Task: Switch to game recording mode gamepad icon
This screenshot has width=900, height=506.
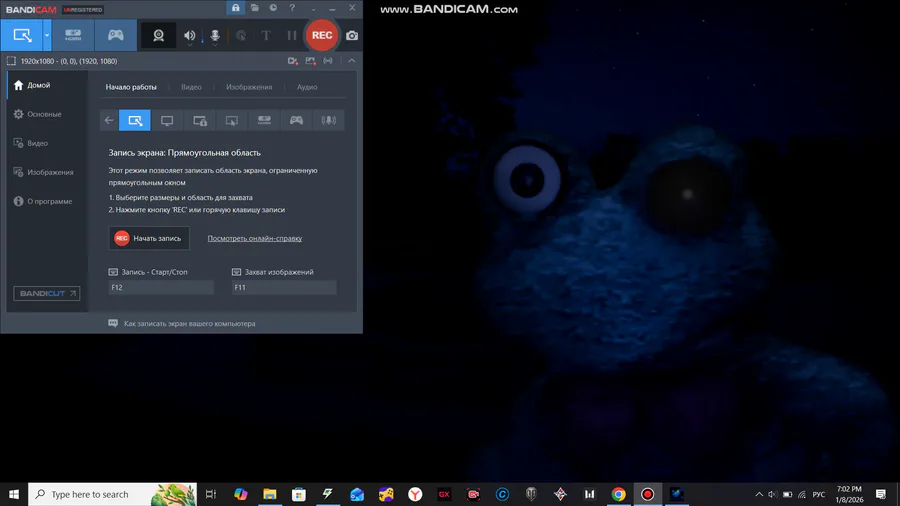Action: [x=116, y=35]
